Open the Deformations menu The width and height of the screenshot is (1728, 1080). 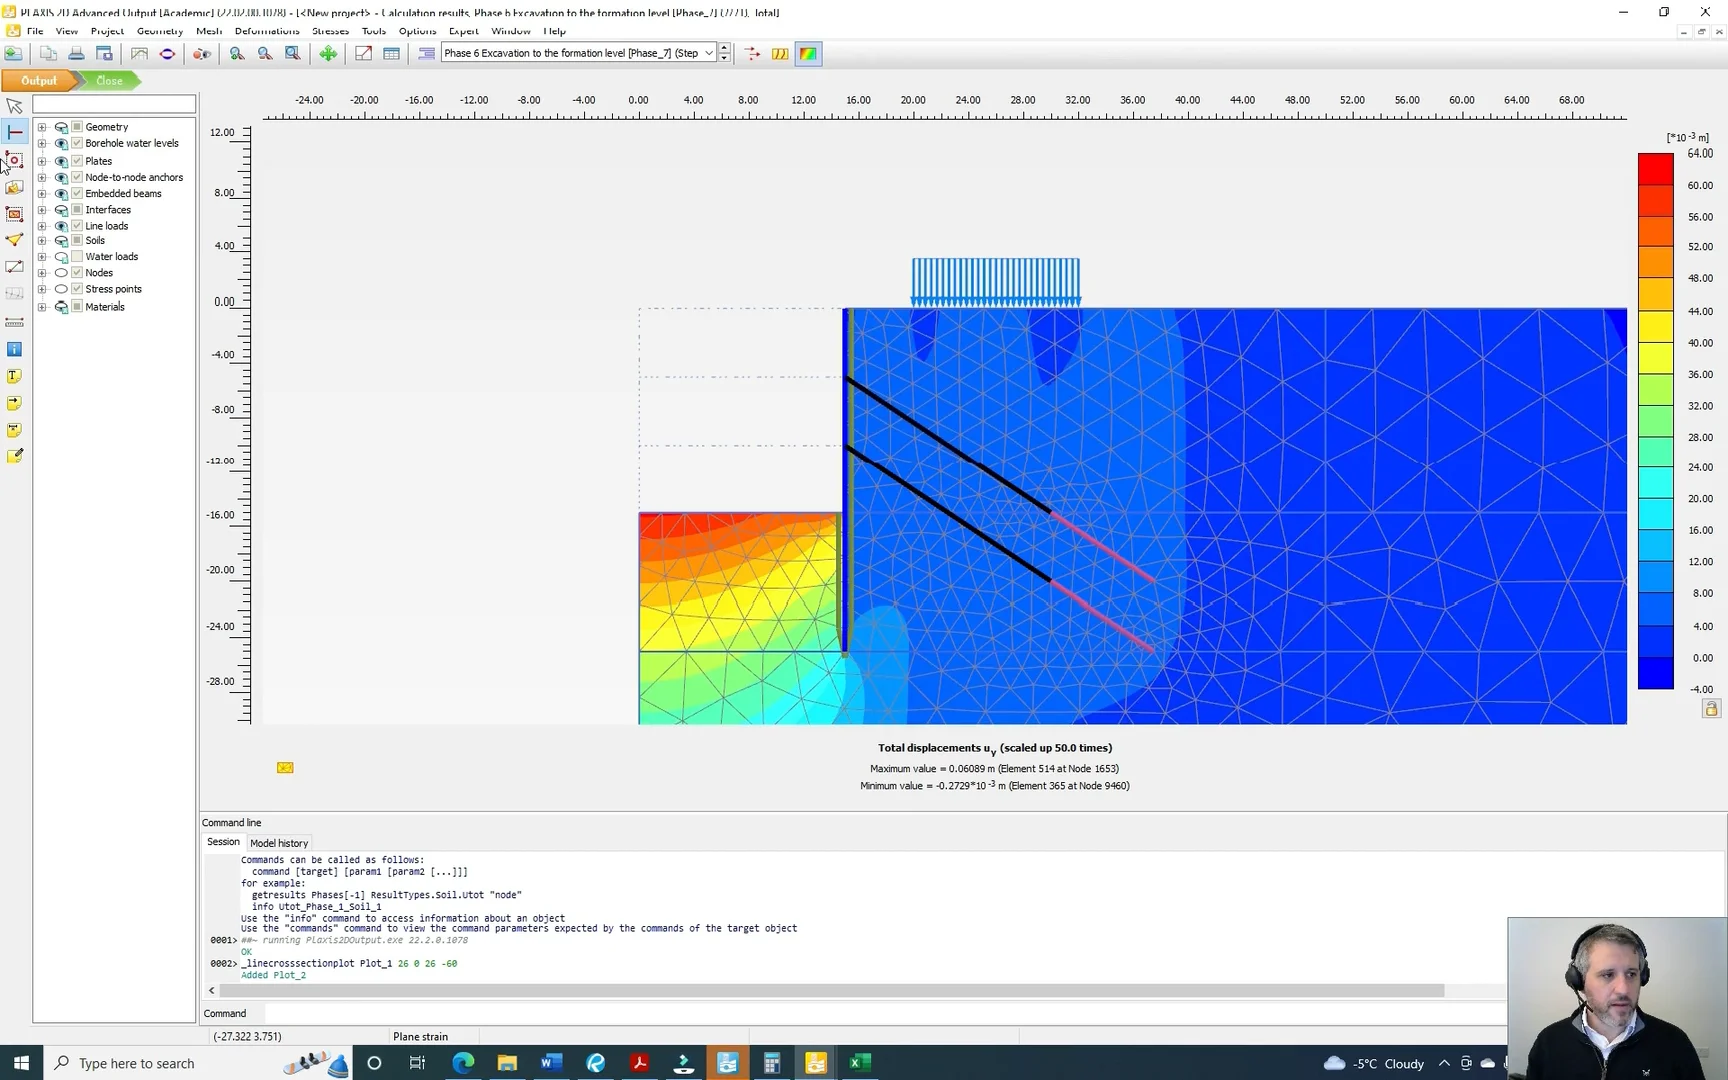[x=266, y=31]
